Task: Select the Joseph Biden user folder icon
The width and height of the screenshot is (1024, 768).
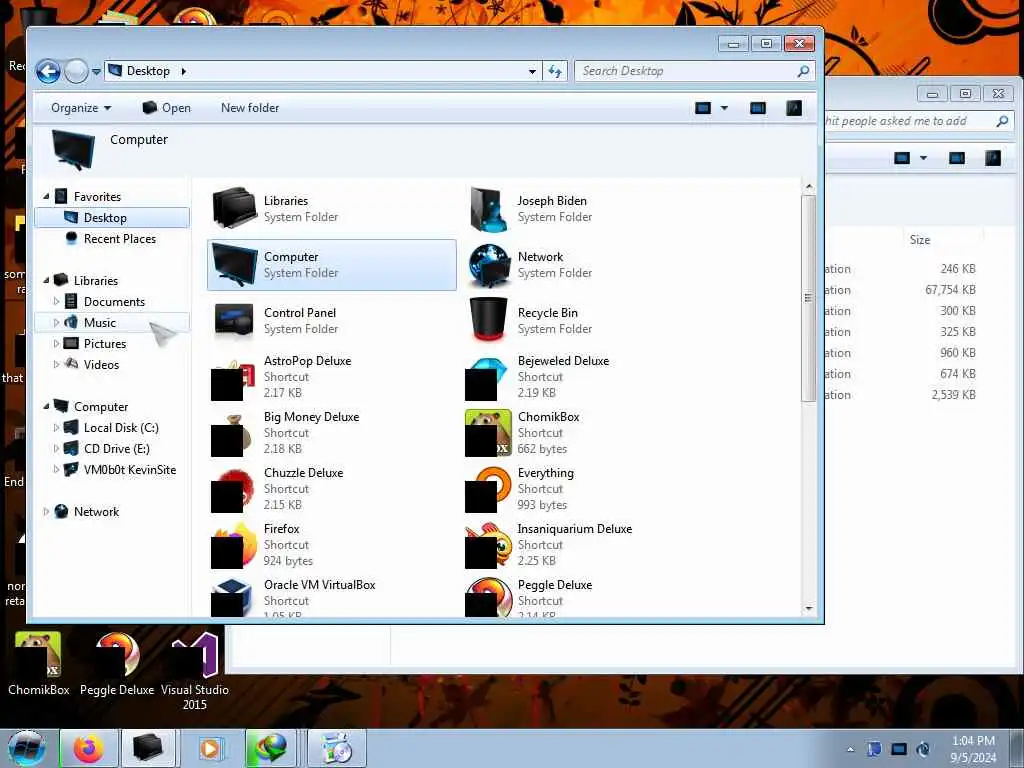Action: click(488, 208)
